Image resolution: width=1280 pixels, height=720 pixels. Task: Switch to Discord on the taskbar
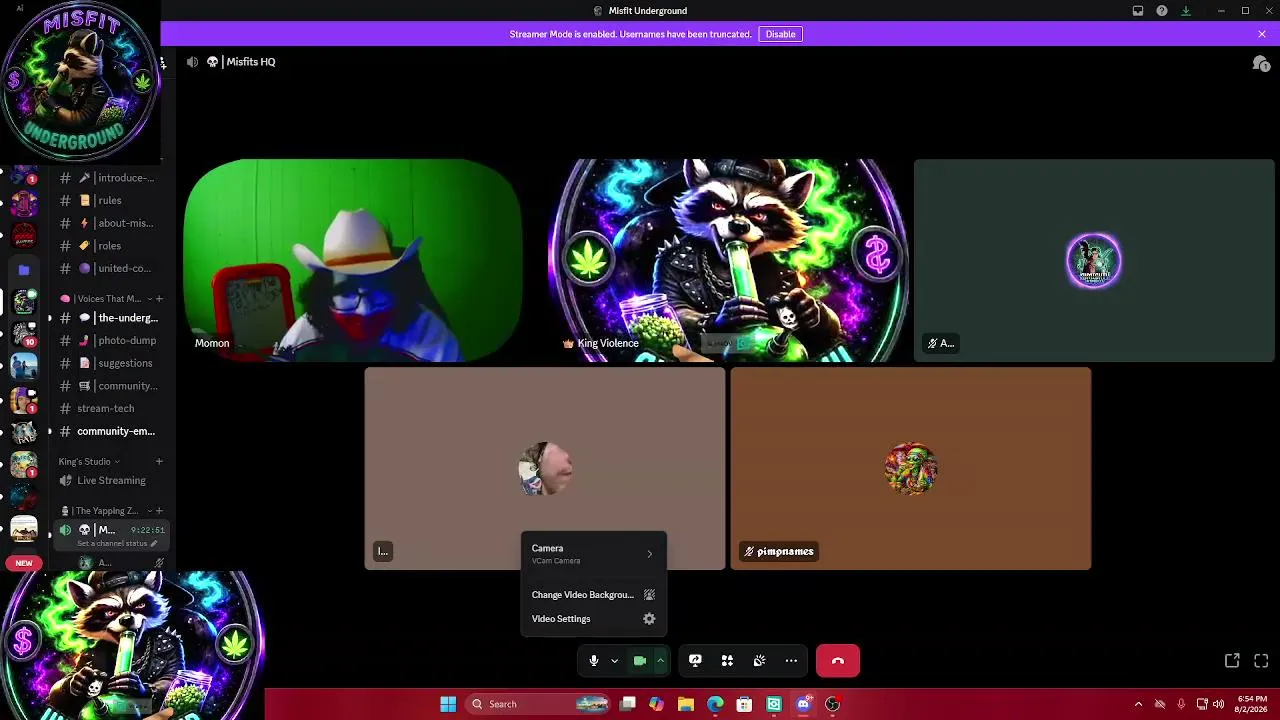803,704
